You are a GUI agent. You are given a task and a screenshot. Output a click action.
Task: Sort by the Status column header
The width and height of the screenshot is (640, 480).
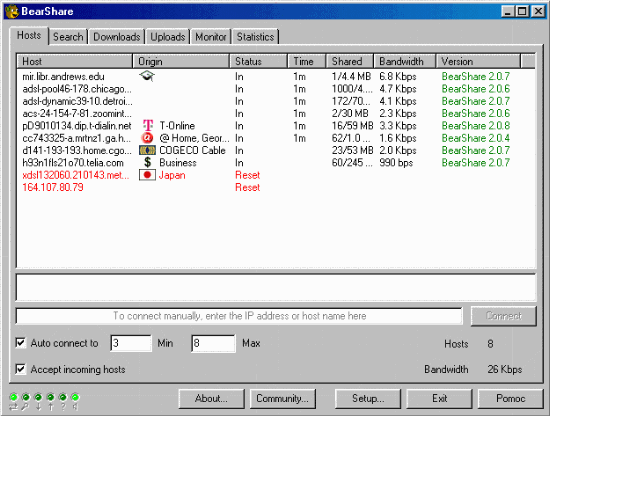[x=258, y=61]
